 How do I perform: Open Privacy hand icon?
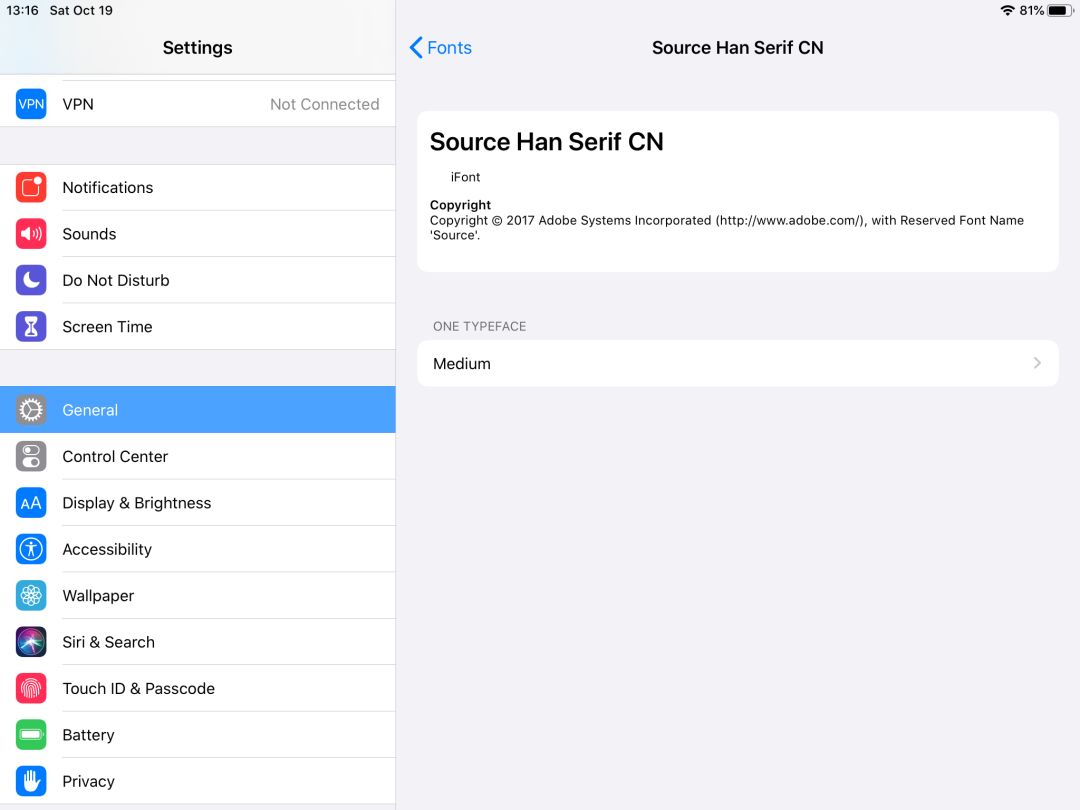[31, 781]
